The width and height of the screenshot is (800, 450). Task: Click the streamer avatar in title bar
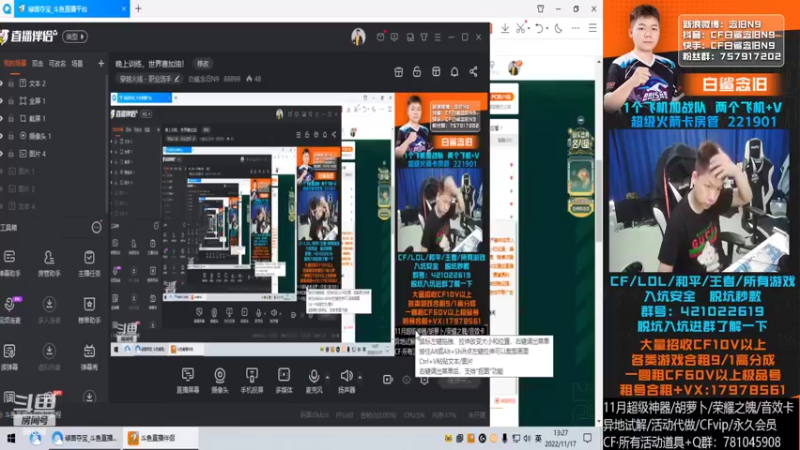tap(358, 37)
